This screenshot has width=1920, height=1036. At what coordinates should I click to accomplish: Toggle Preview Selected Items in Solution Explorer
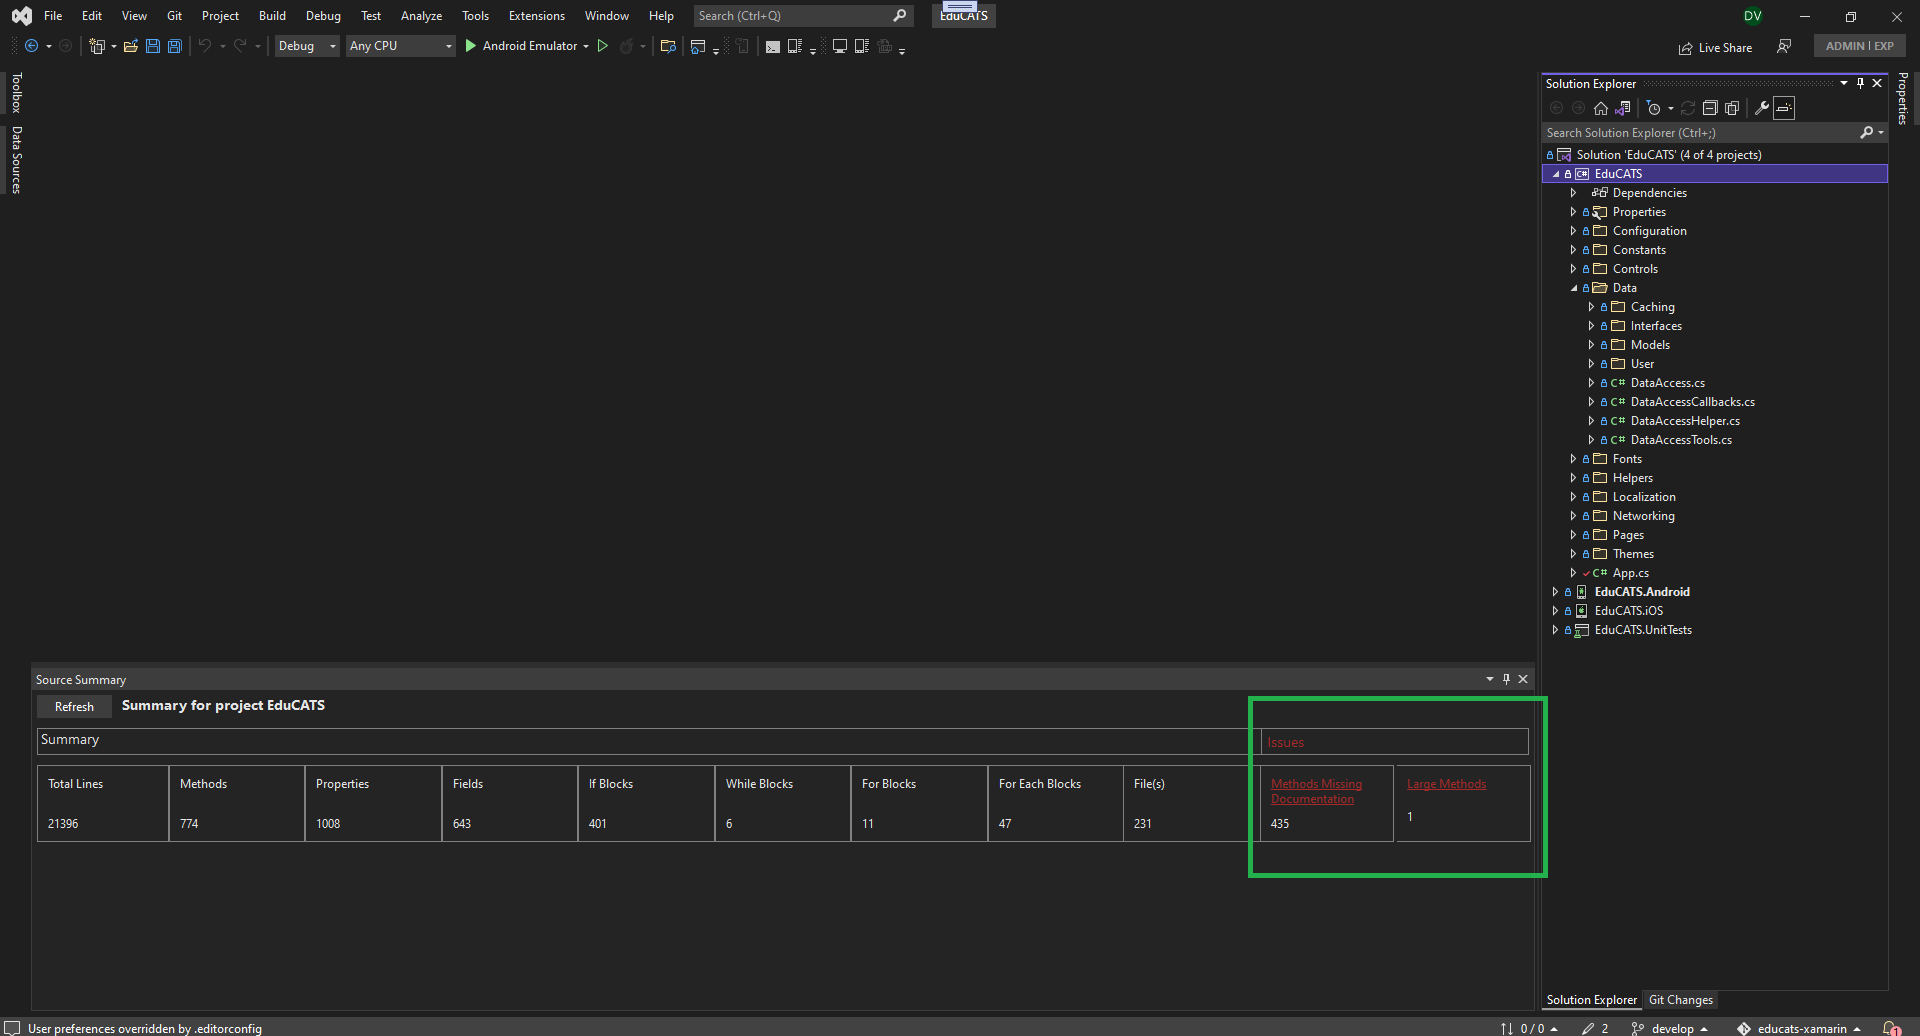click(x=1784, y=108)
